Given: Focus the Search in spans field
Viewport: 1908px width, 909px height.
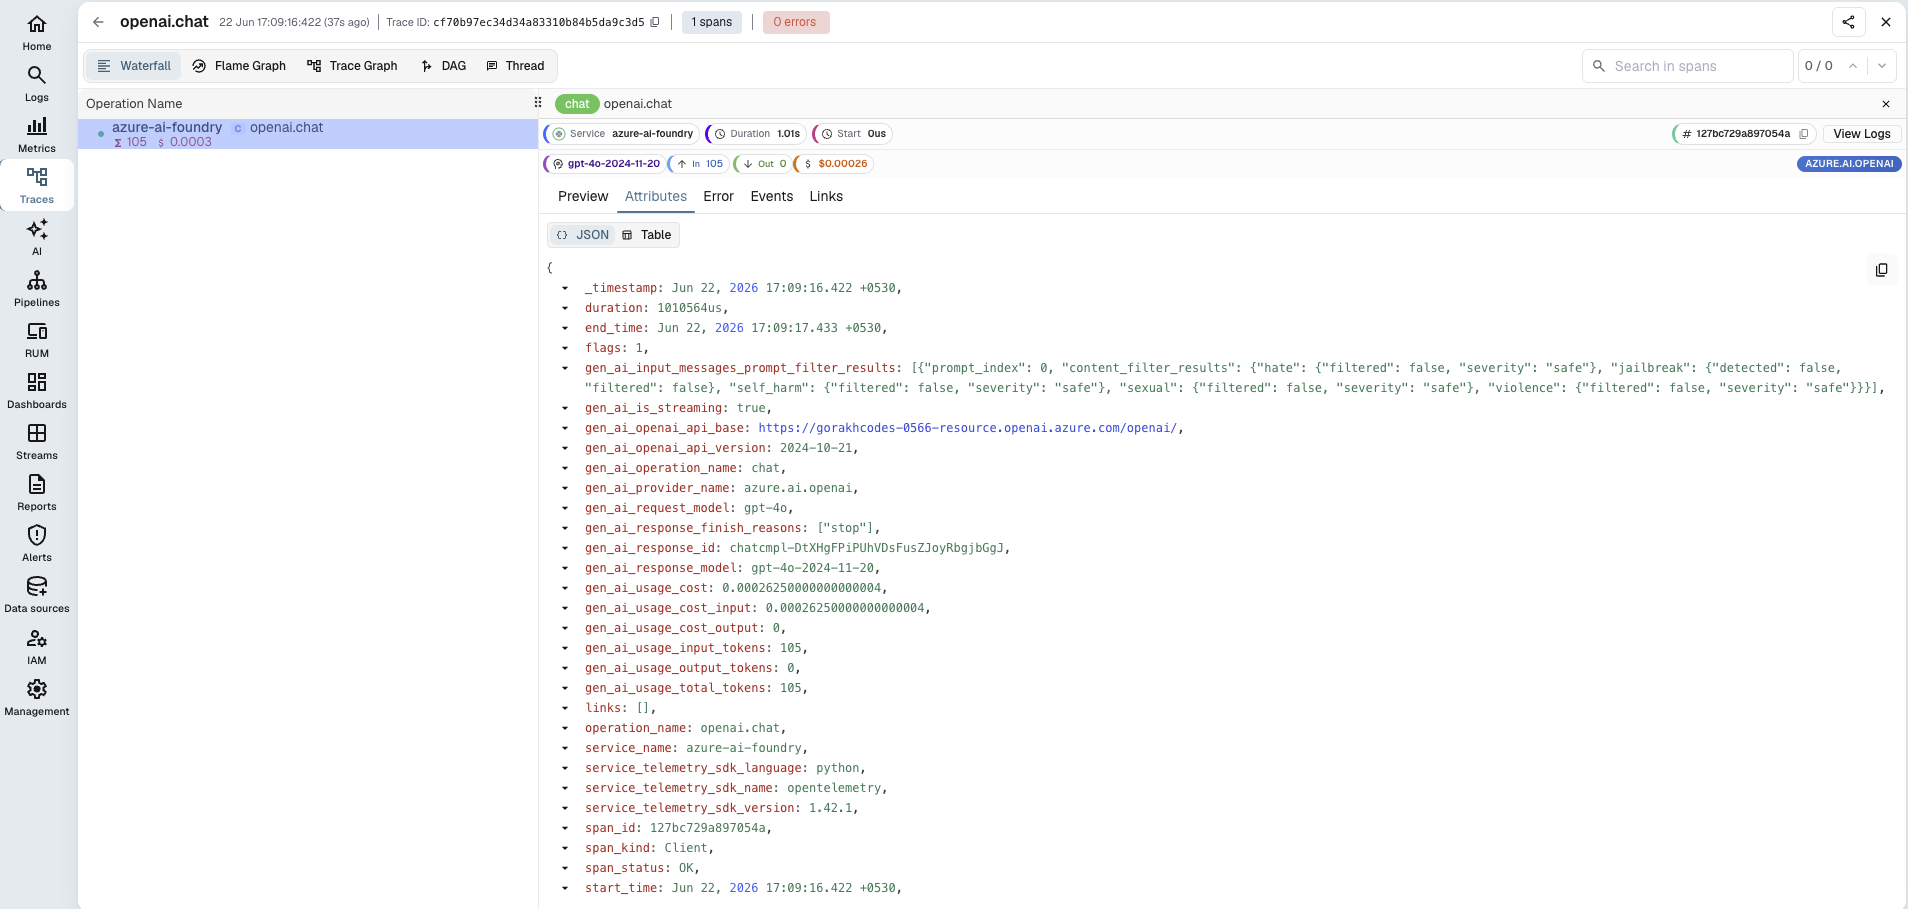Looking at the screenshot, I should (x=1688, y=66).
